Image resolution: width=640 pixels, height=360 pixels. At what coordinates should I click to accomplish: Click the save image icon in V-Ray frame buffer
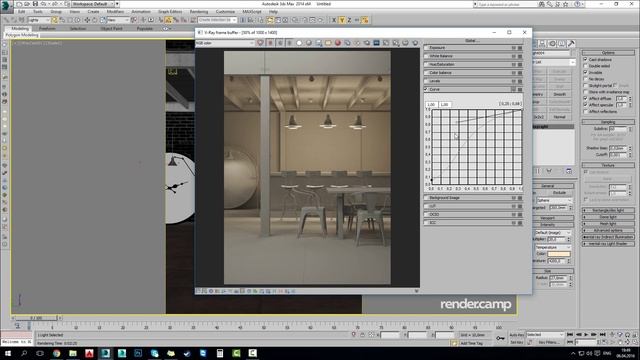pyautogui.click(x=318, y=43)
